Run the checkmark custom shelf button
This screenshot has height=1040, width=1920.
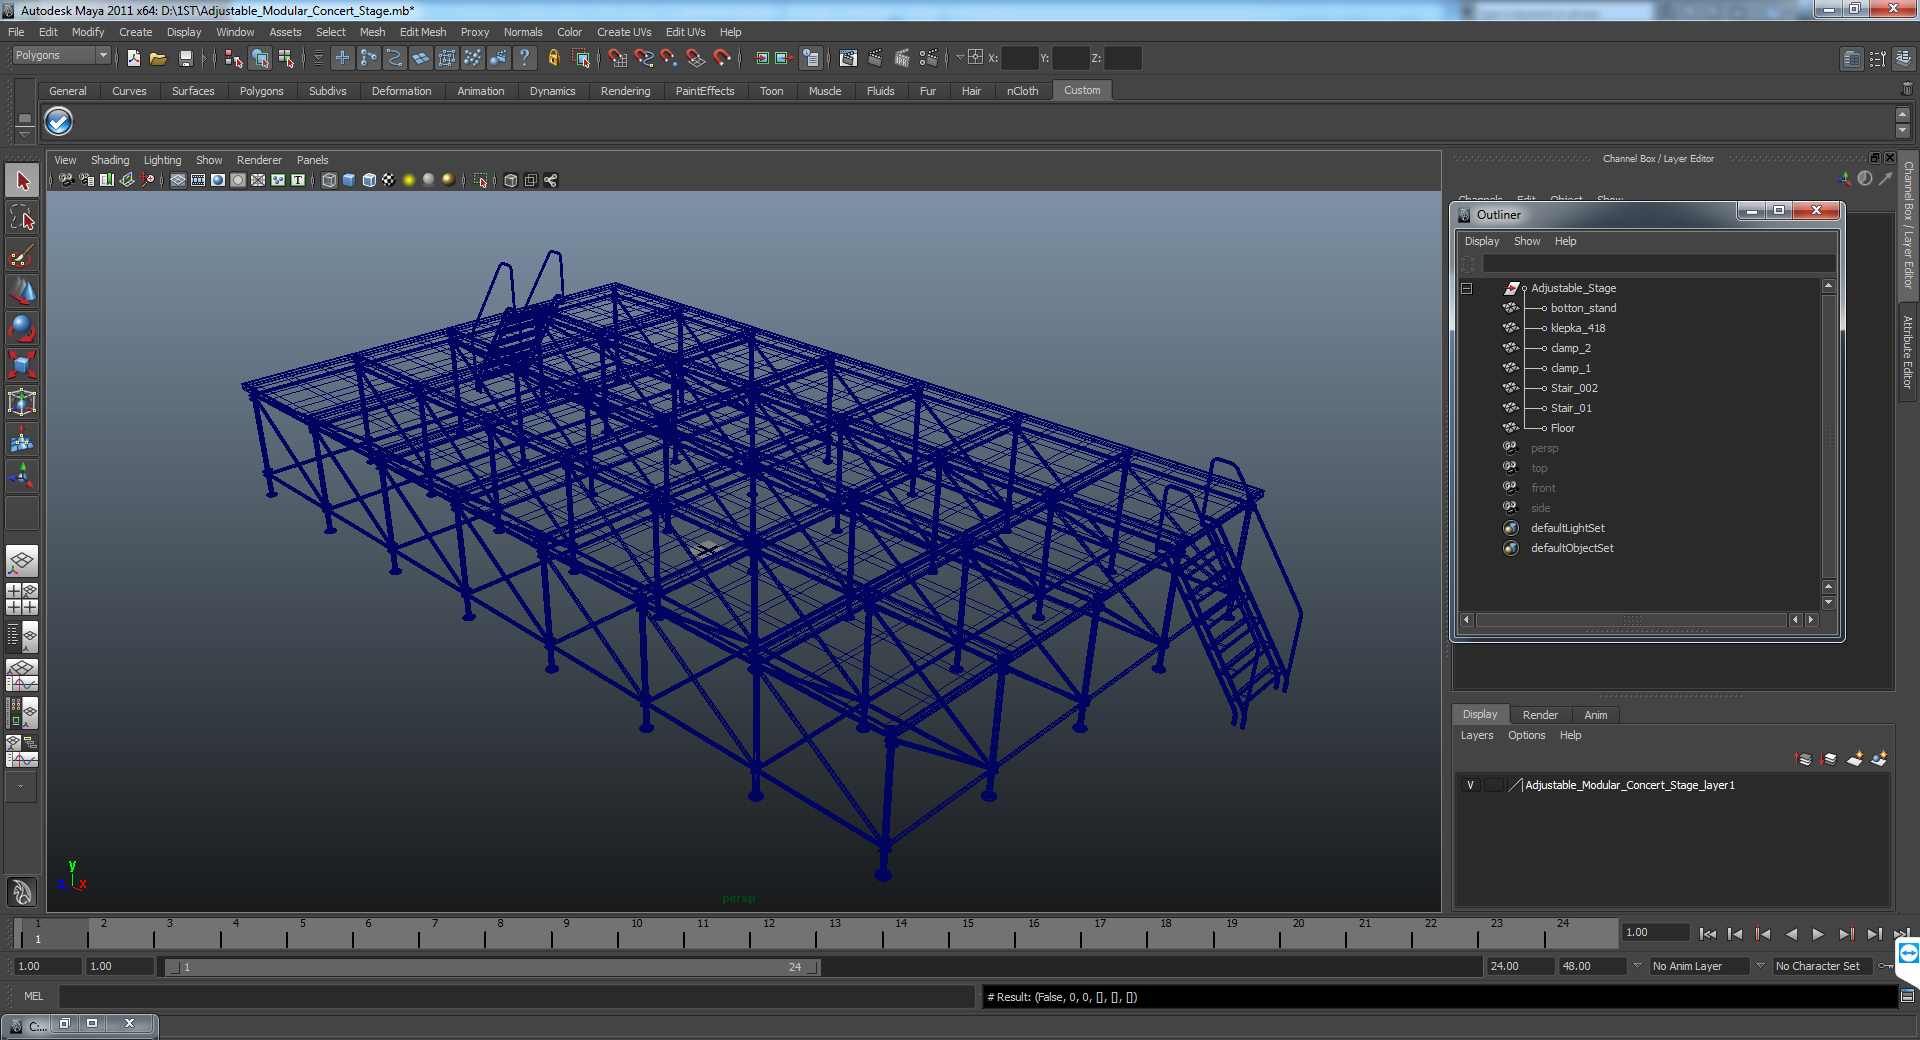click(x=59, y=122)
